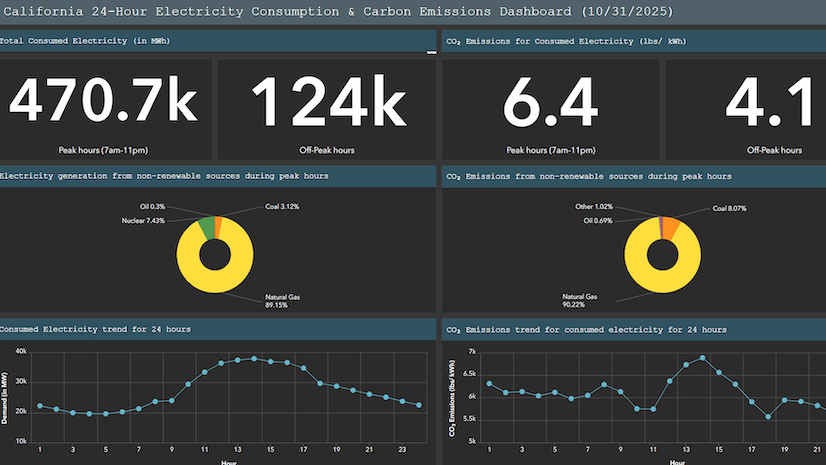826x465 pixels.
Task: Click the small white handle under electricity header
Action: [431, 52]
